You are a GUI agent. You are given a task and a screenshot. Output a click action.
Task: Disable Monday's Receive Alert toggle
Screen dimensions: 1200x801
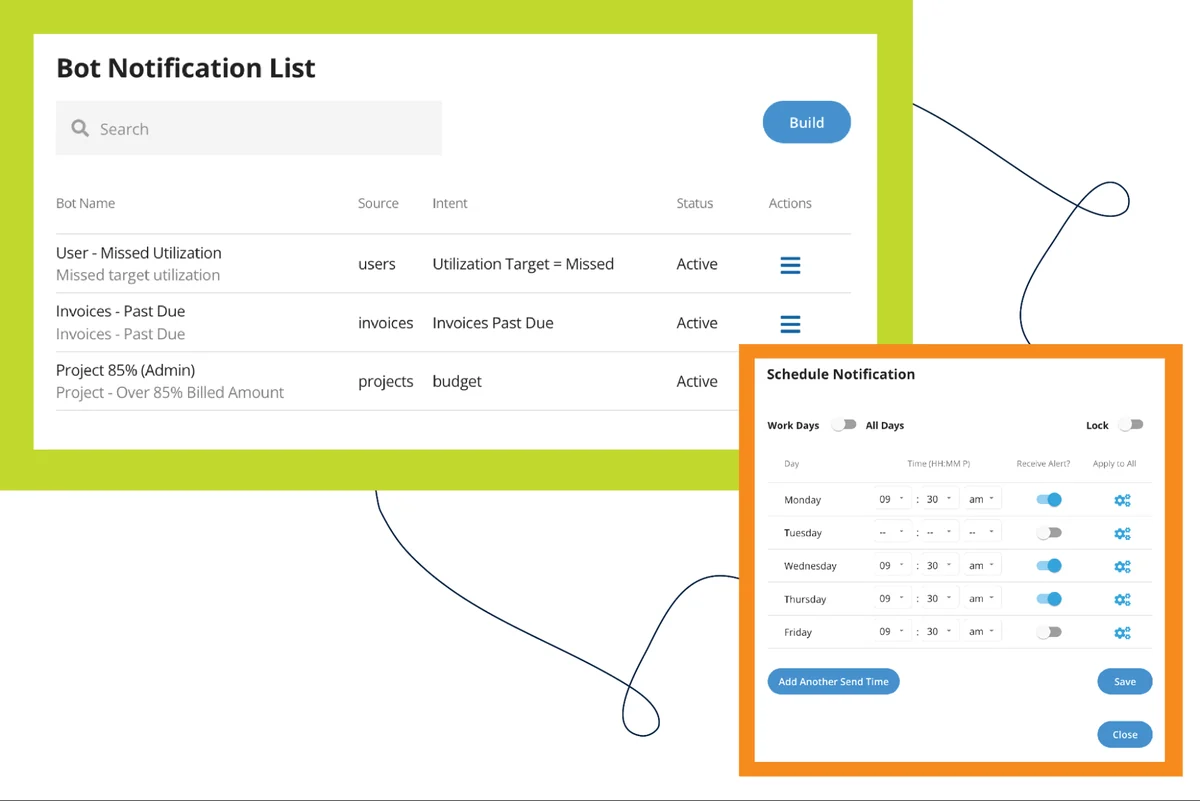tap(1049, 499)
